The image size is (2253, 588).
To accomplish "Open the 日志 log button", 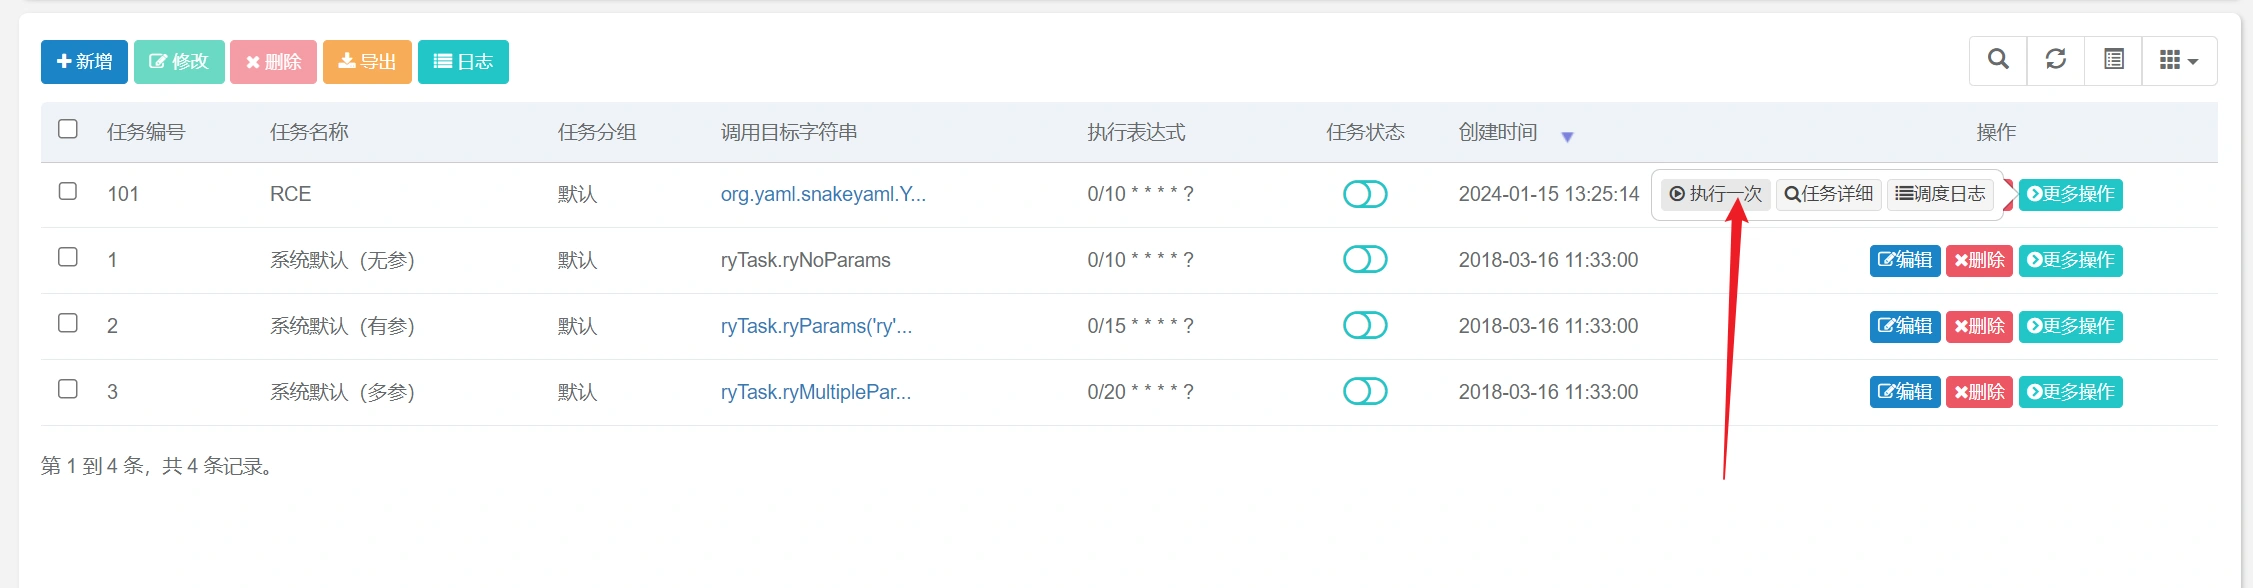I will pos(463,62).
